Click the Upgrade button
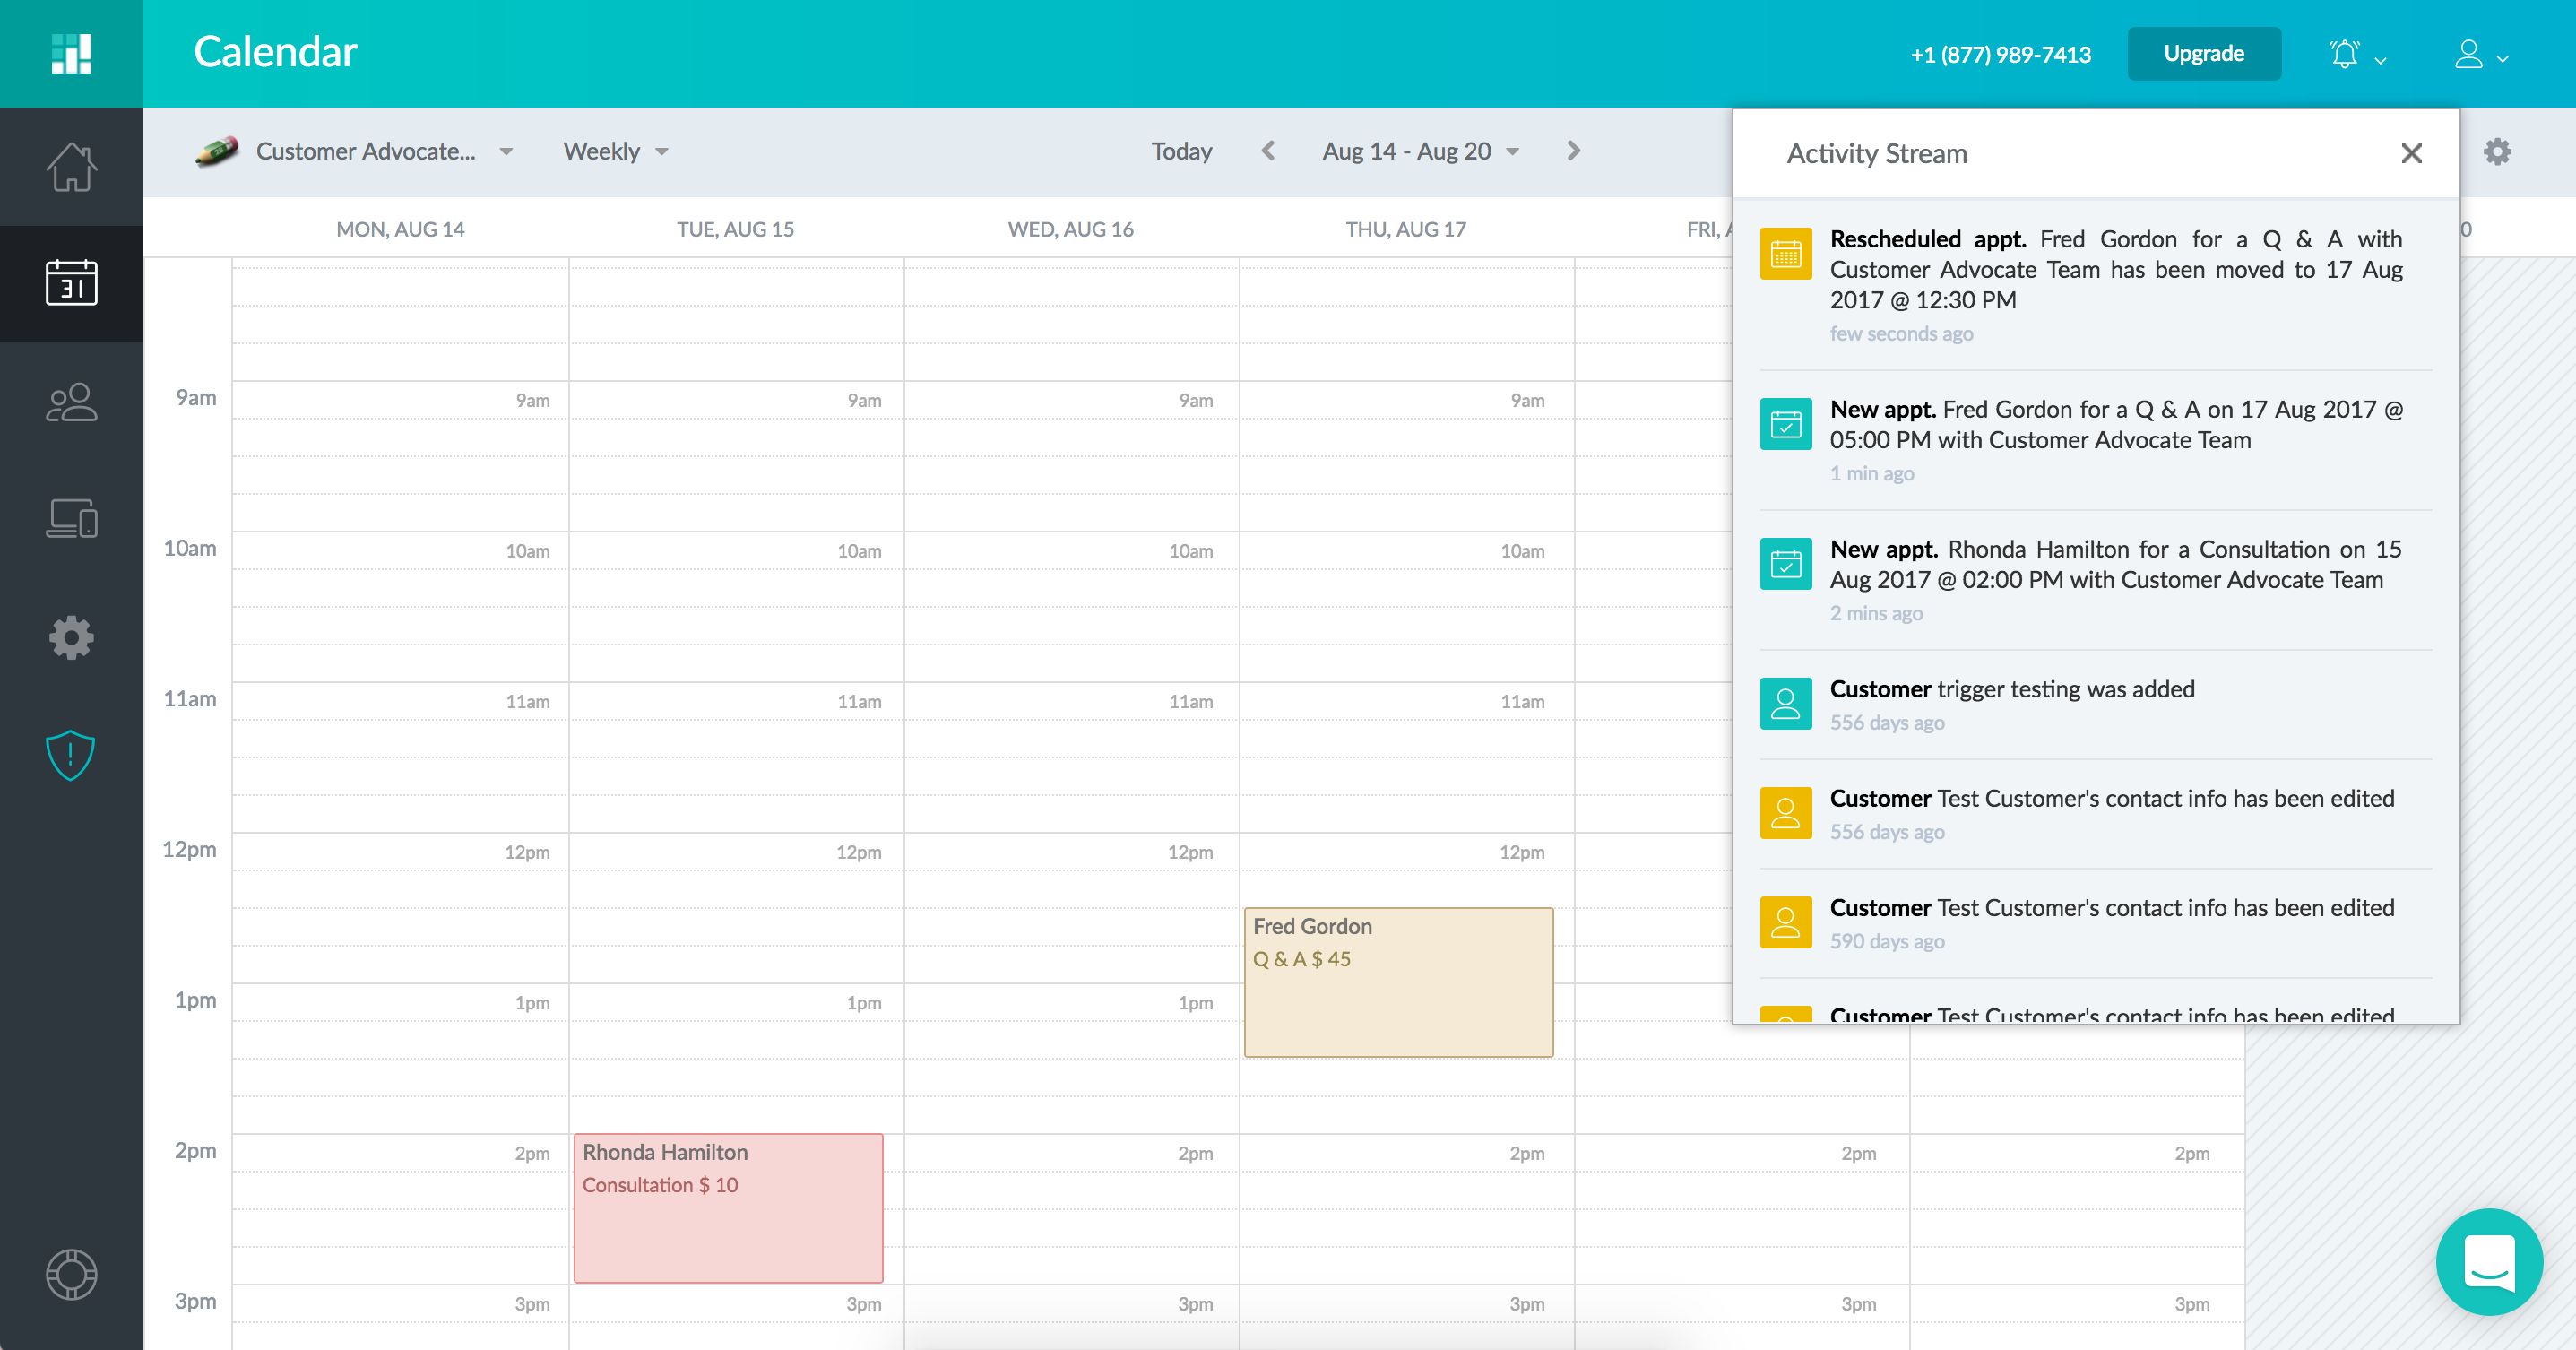The image size is (2576, 1350). [x=2203, y=54]
